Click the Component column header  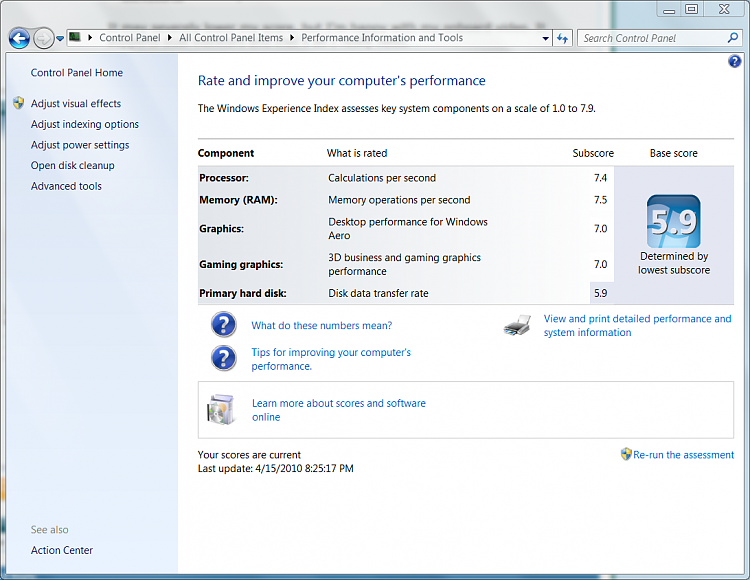(x=226, y=153)
